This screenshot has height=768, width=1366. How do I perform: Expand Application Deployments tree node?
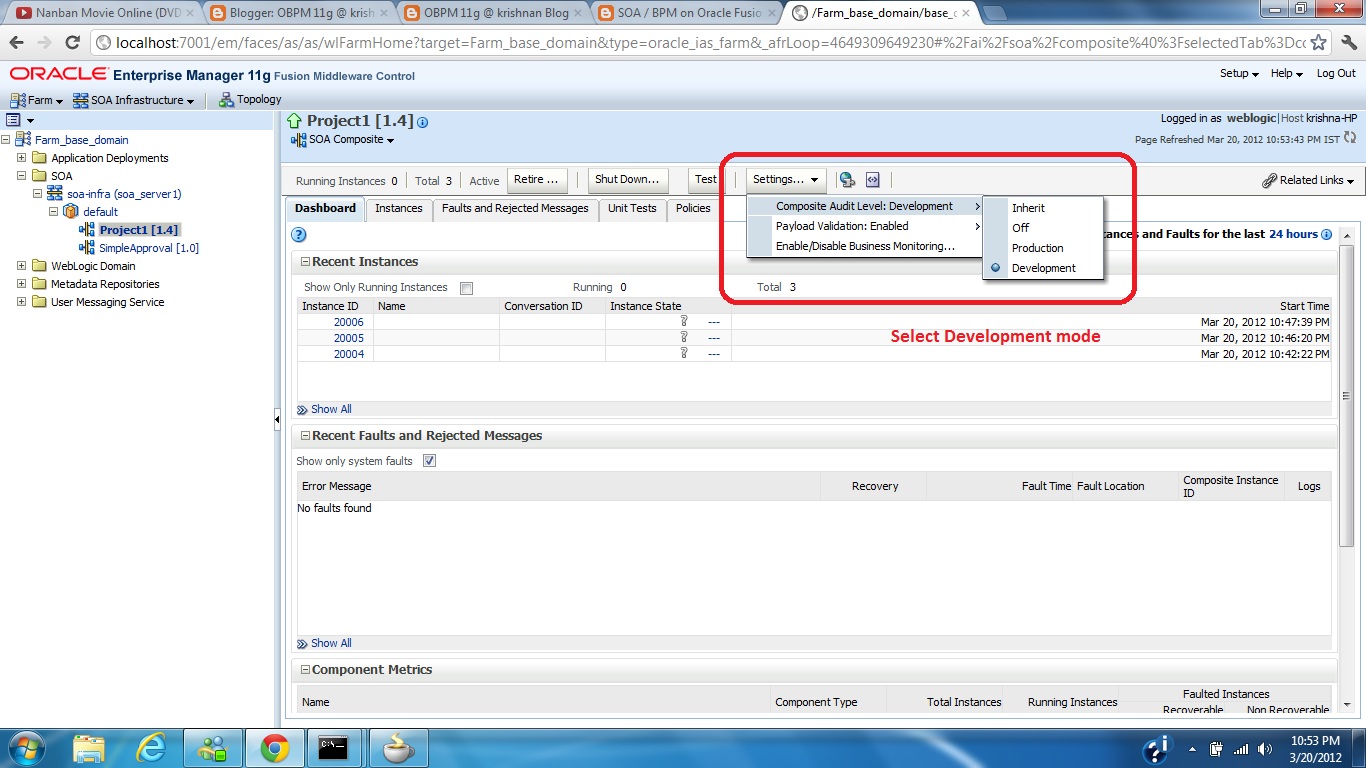tap(21, 158)
